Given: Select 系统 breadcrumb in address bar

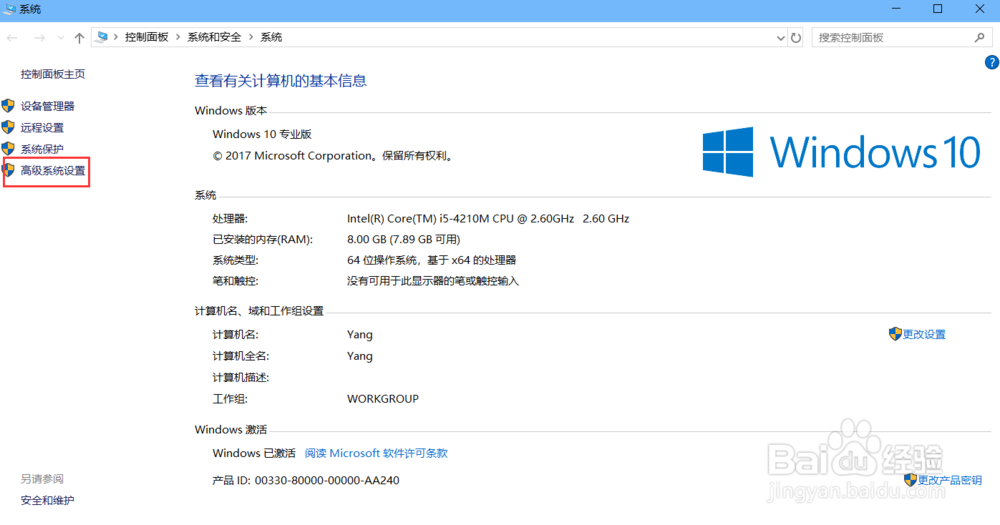Looking at the screenshot, I should [271, 38].
